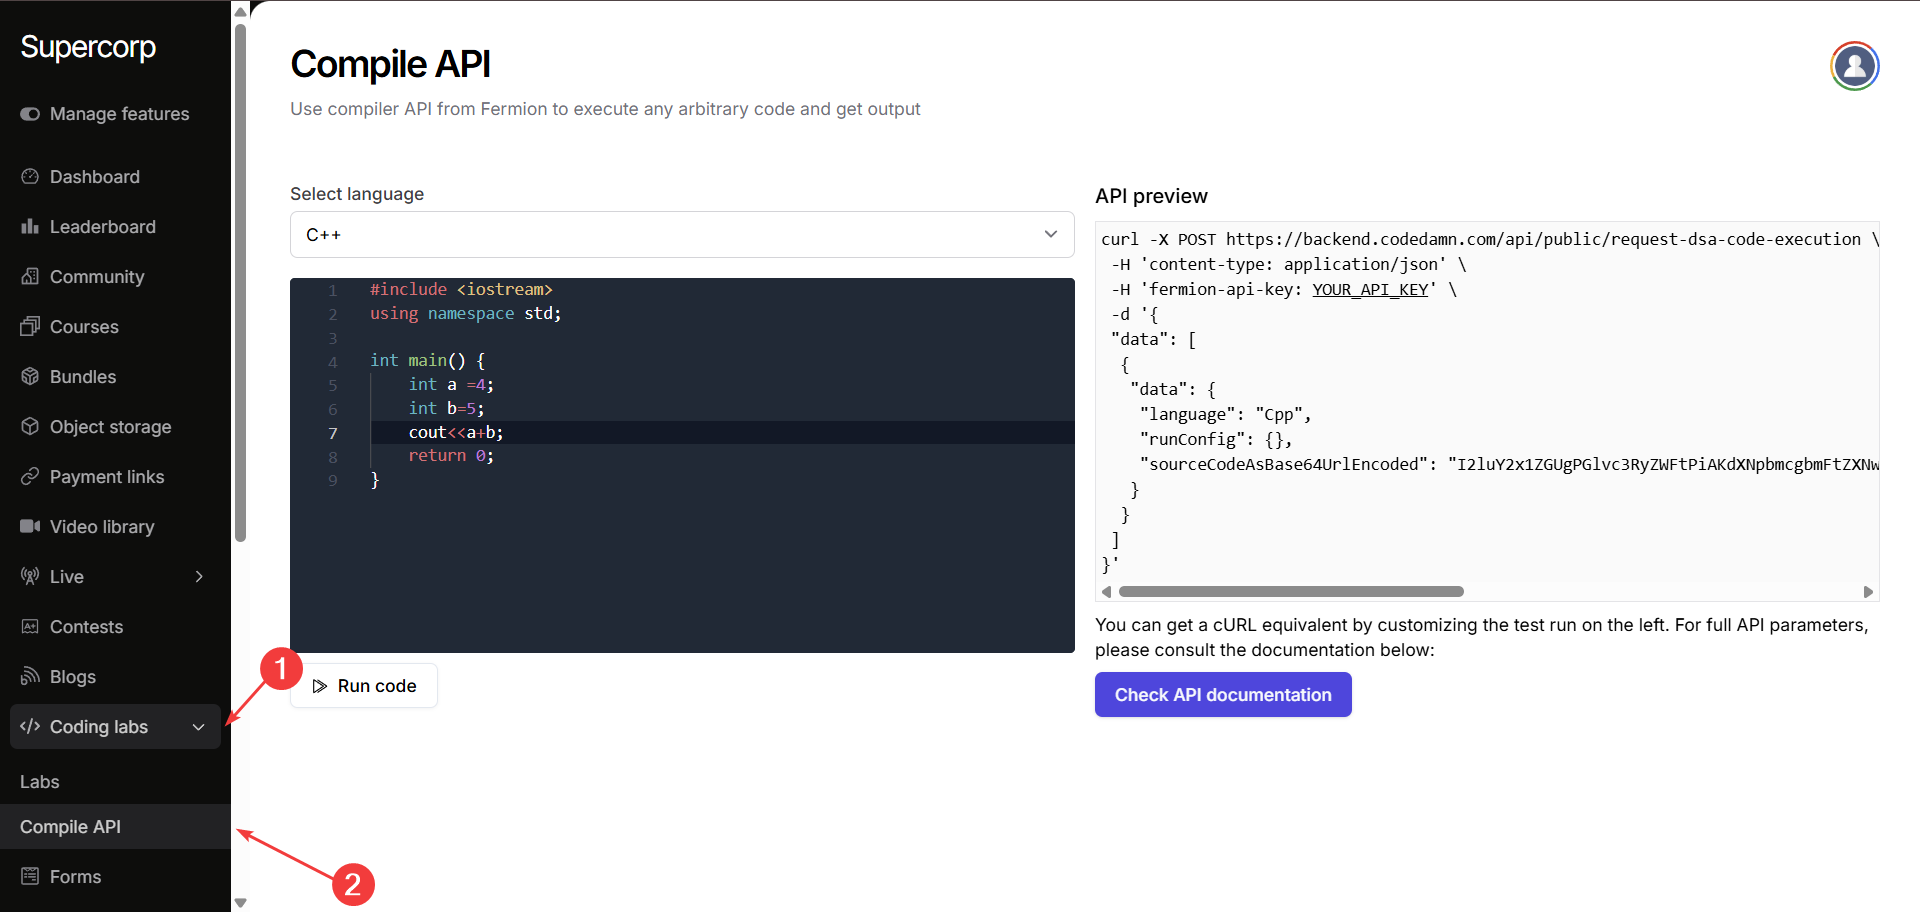Open the user profile avatar
Viewport: 1920px width, 912px height.
click(1854, 66)
